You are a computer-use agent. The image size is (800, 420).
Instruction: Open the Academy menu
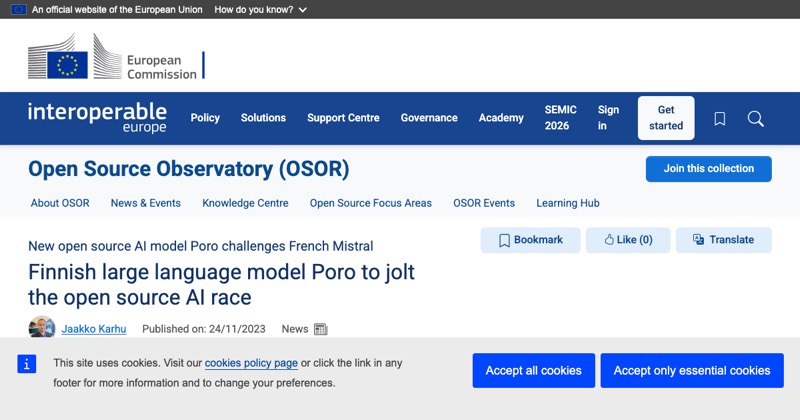coord(501,118)
